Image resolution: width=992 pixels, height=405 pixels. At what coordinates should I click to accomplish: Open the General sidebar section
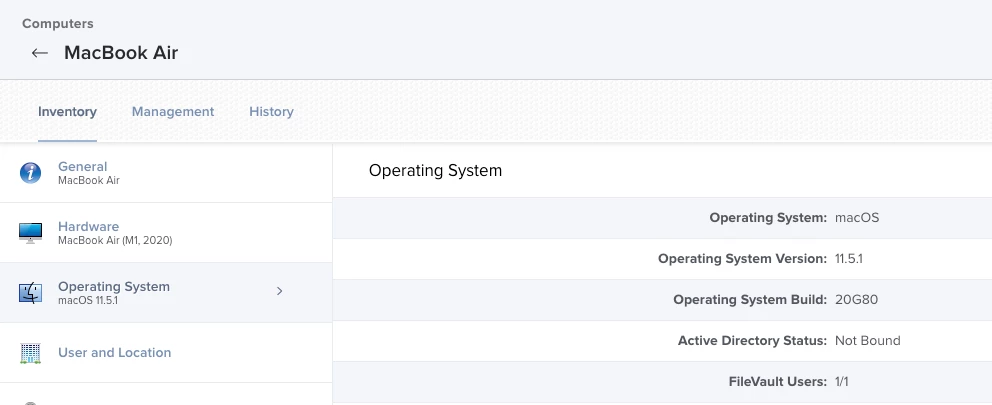166,173
